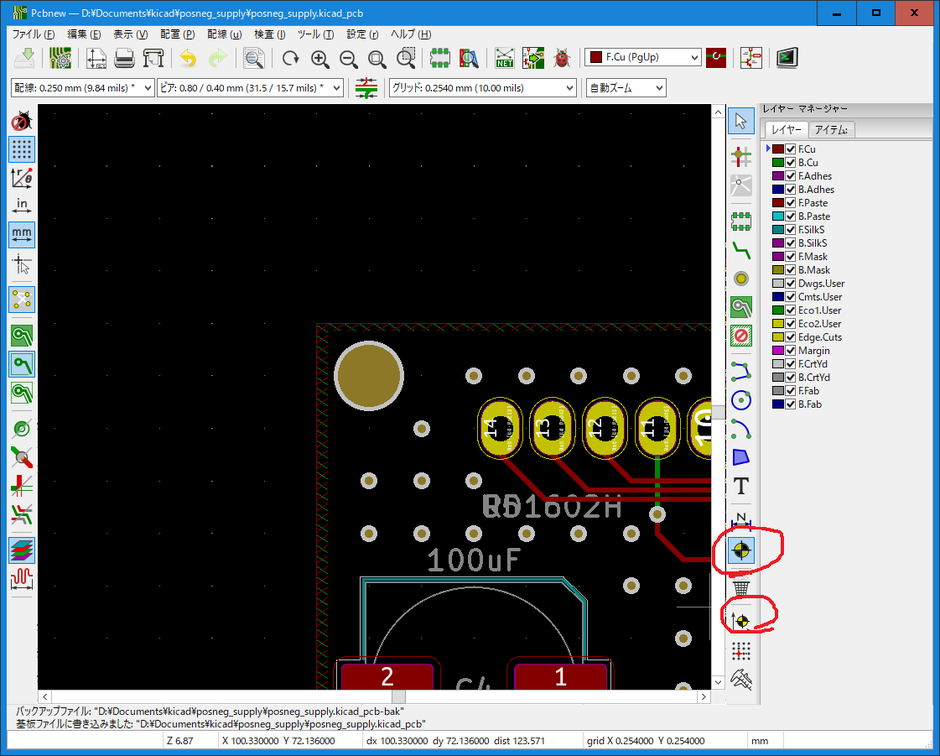Switch to the レイヤー tab
This screenshot has width=940, height=756.
point(786,129)
